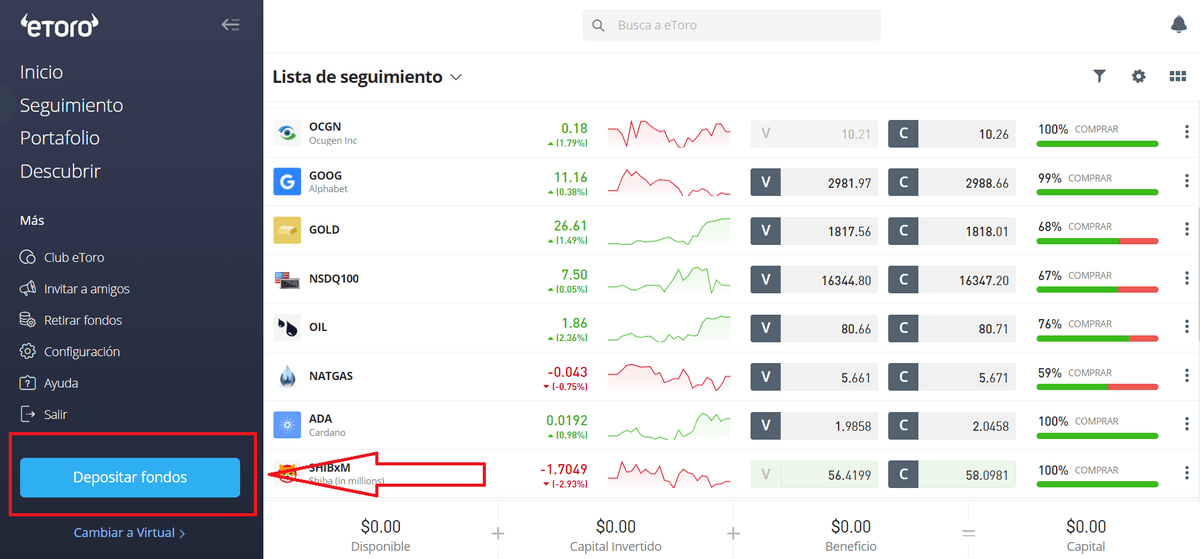Open the three-dot menu for NSDQ100 row
This screenshot has height=559, width=1200.
tap(1186, 280)
